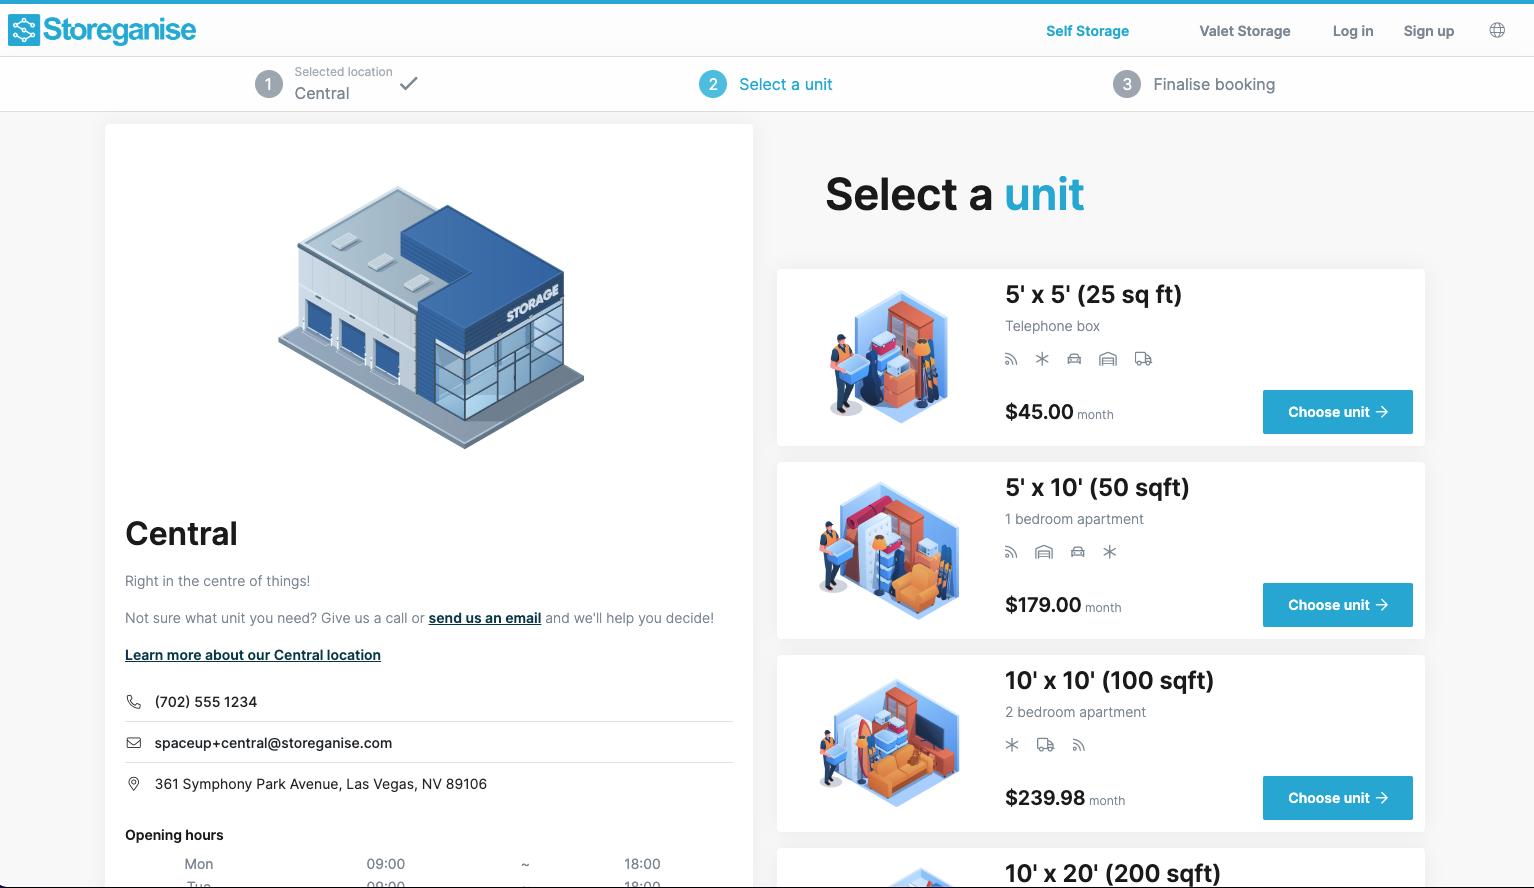1534x888 pixels.
Task: Click the wifi icon on 5' x 5' unit
Action: [x=1011, y=359]
